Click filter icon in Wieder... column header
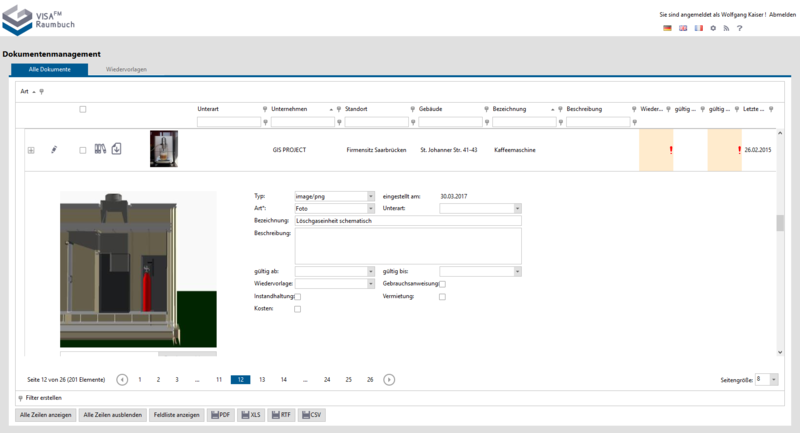800x433 pixels. (x=668, y=109)
